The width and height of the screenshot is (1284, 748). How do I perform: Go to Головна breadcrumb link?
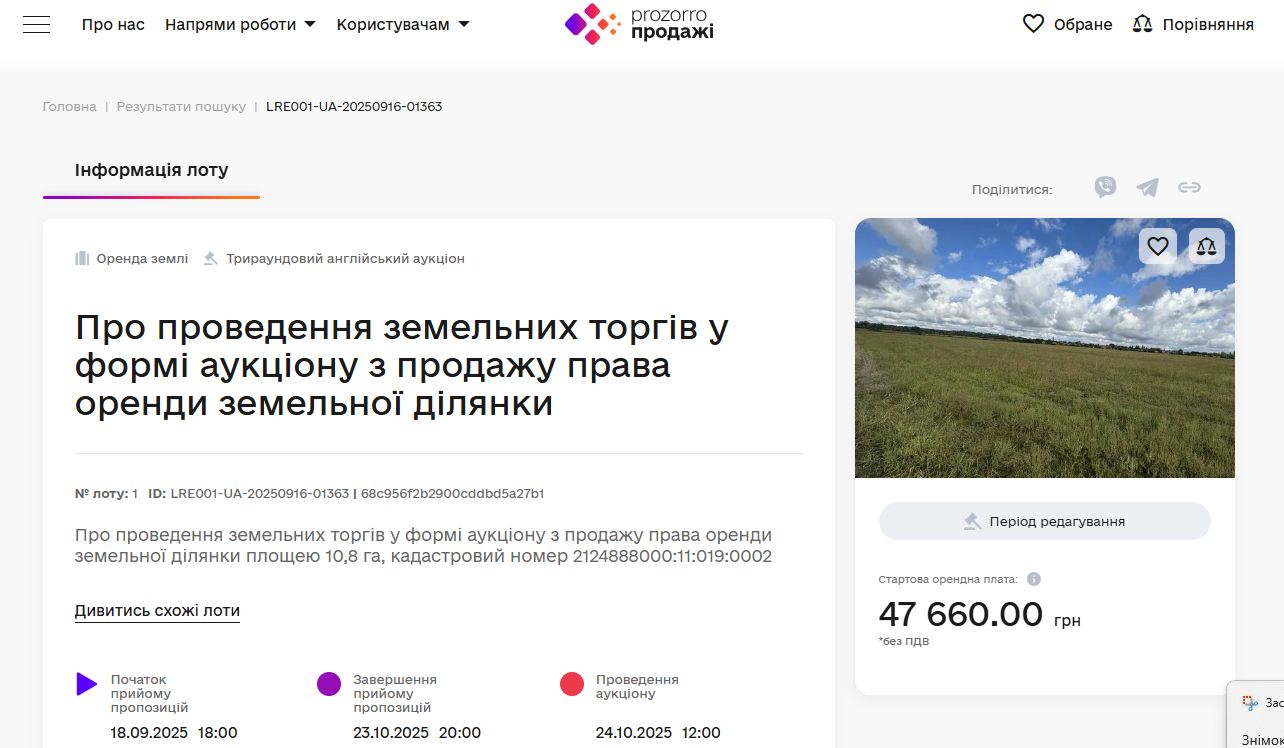point(69,106)
